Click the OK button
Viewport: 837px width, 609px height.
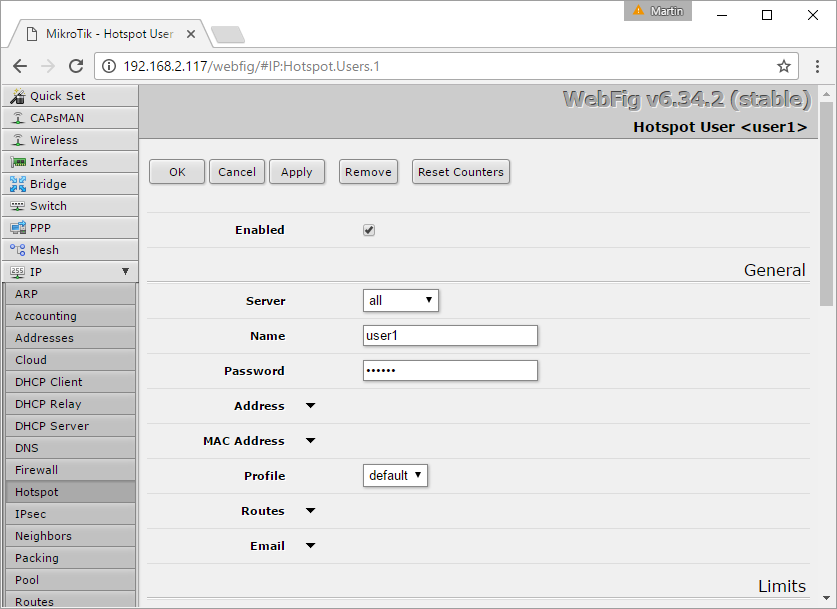click(x=177, y=172)
